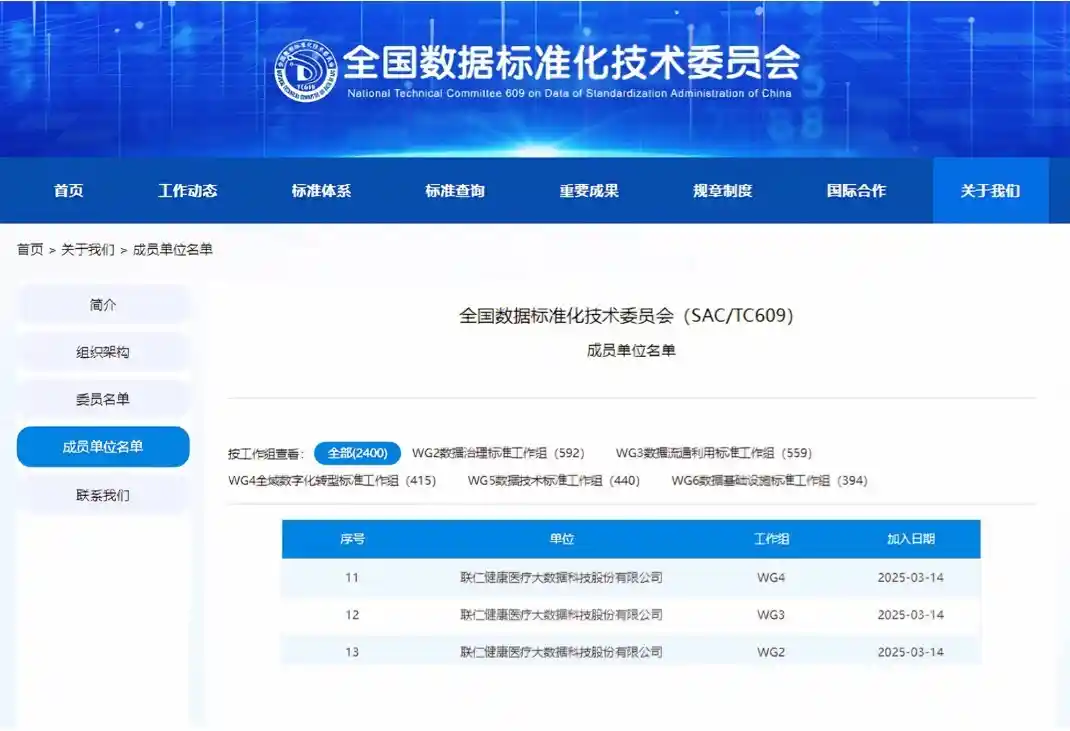The image size is (1070, 731).
Task: Click the 序号 column header
Action: click(x=352, y=539)
